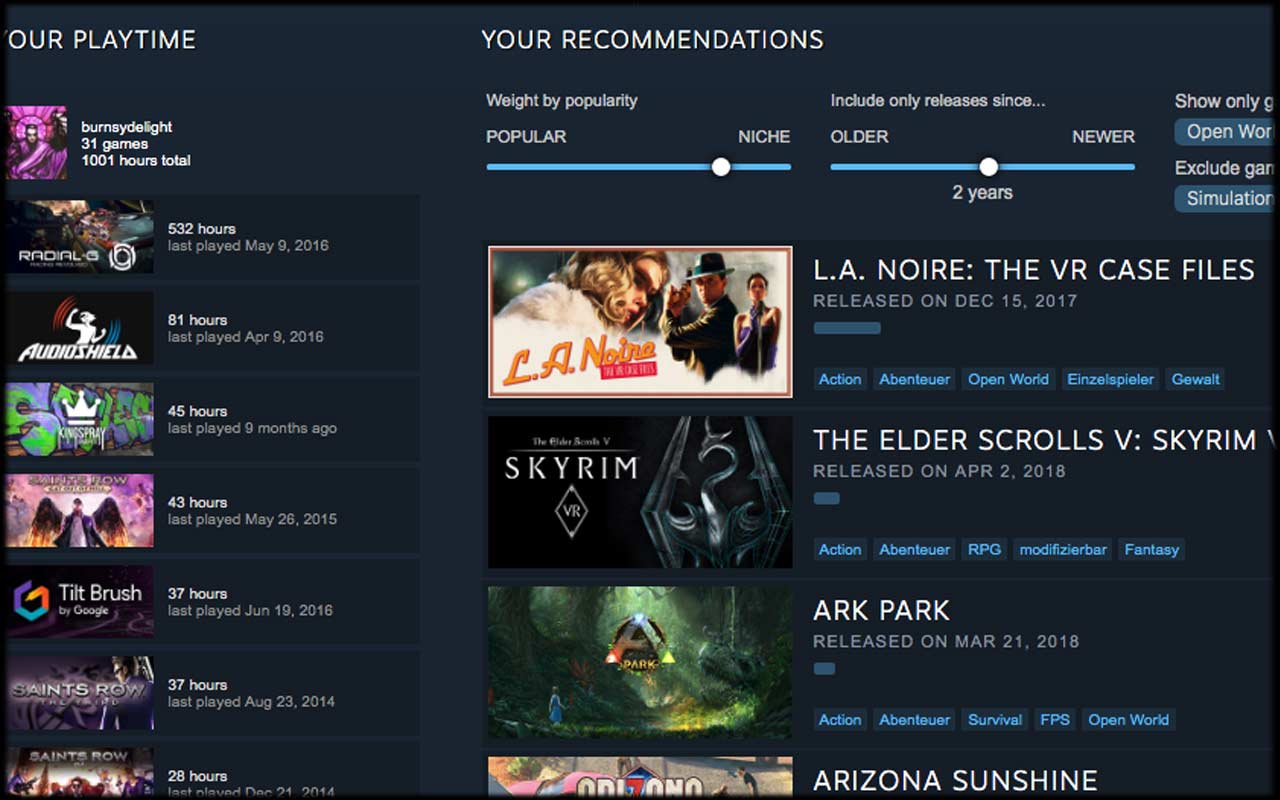Click the Action tag under ARK Park
The image size is (1280, 800).
[x=840, y=719]
